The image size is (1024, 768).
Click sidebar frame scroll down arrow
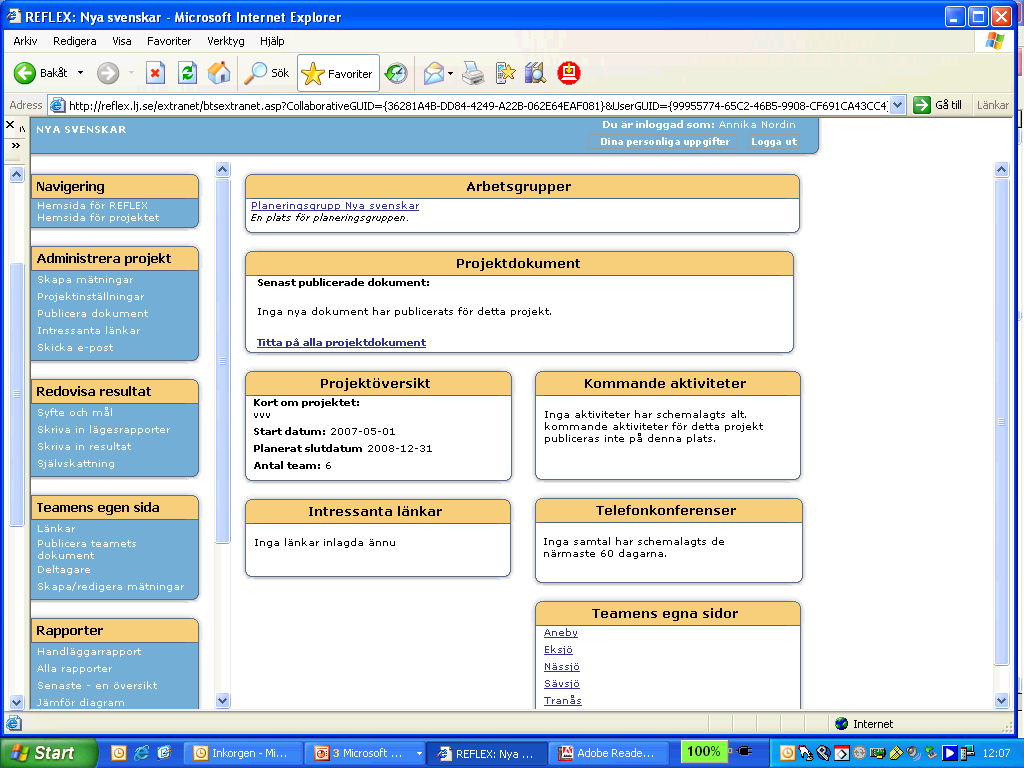click(223, 701)
